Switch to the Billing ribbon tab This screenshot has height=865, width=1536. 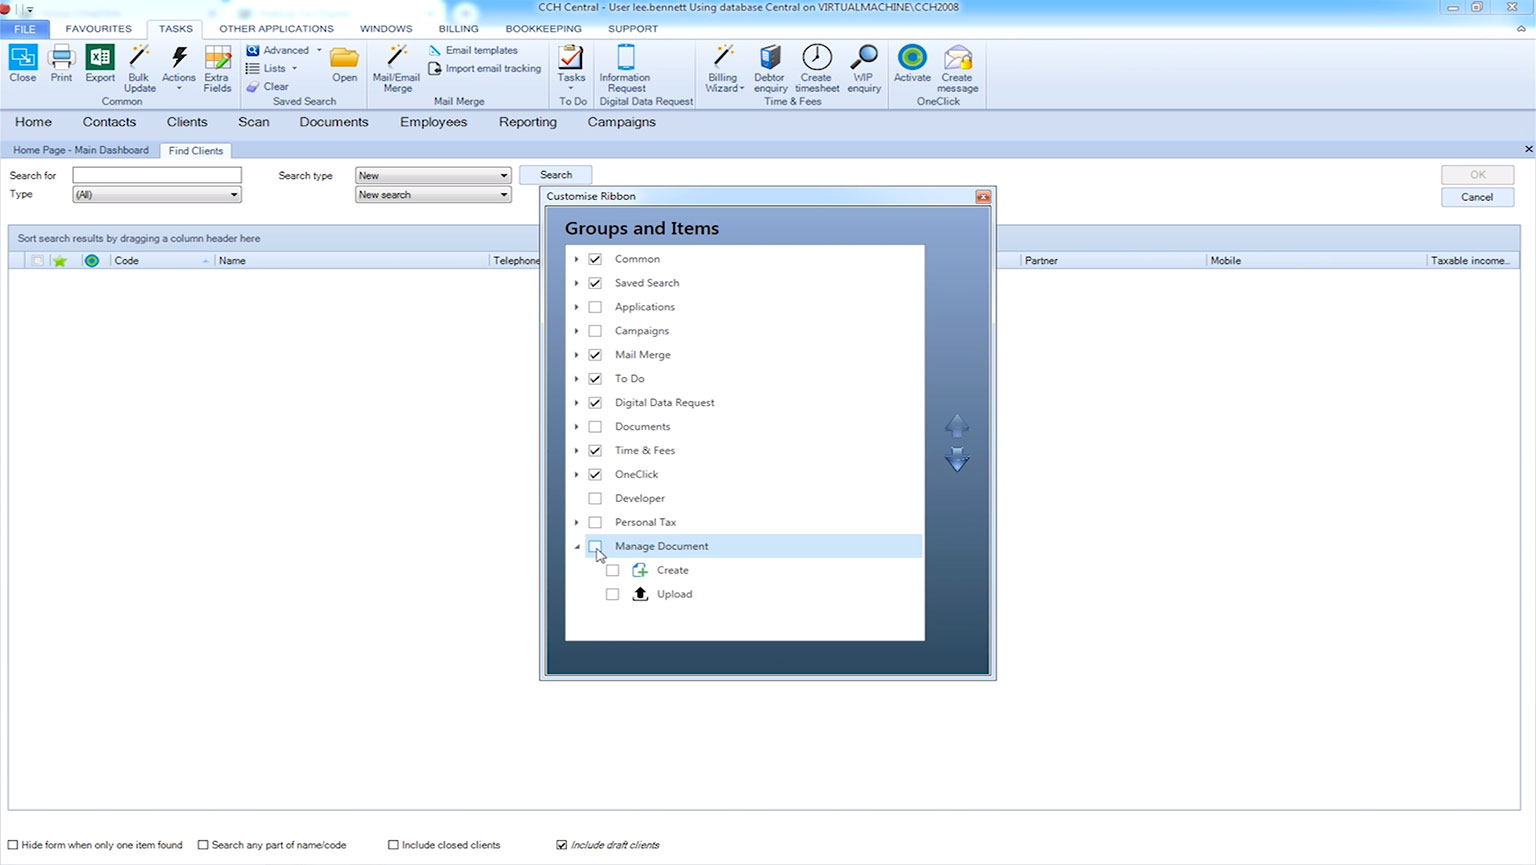pyautogui.click(x=458, y=29)
